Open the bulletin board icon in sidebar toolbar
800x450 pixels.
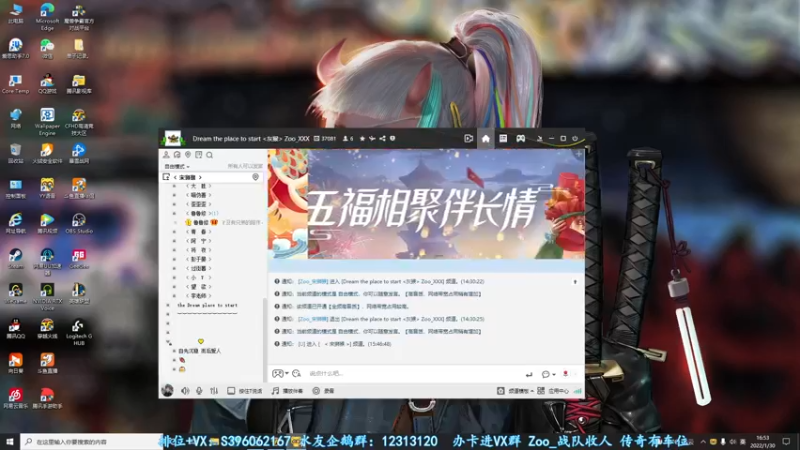tap(198, 155)
